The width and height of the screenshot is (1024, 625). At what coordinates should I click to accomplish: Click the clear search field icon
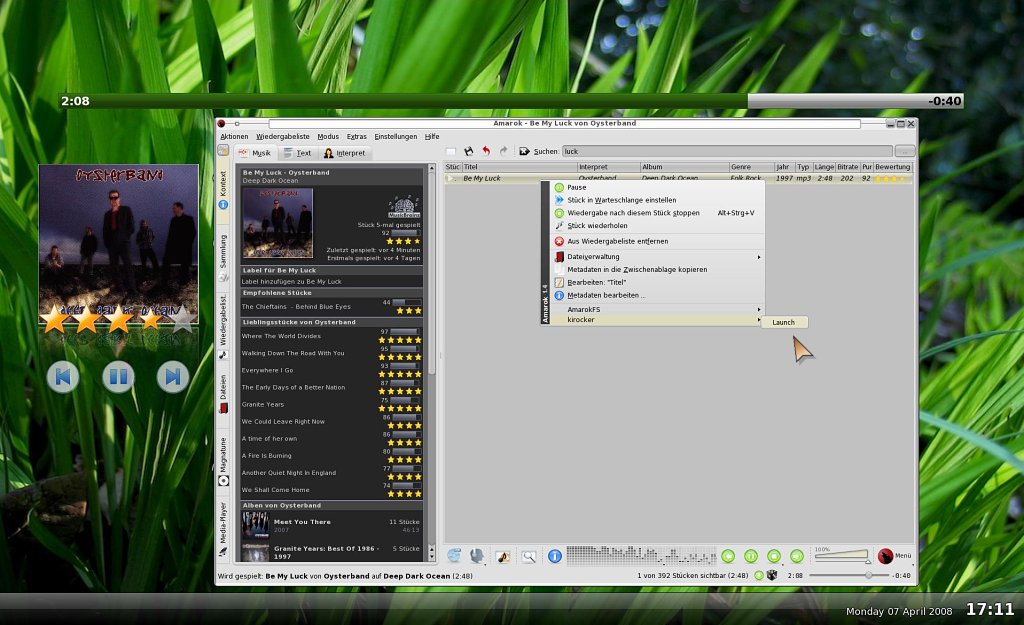click(524, 152)
